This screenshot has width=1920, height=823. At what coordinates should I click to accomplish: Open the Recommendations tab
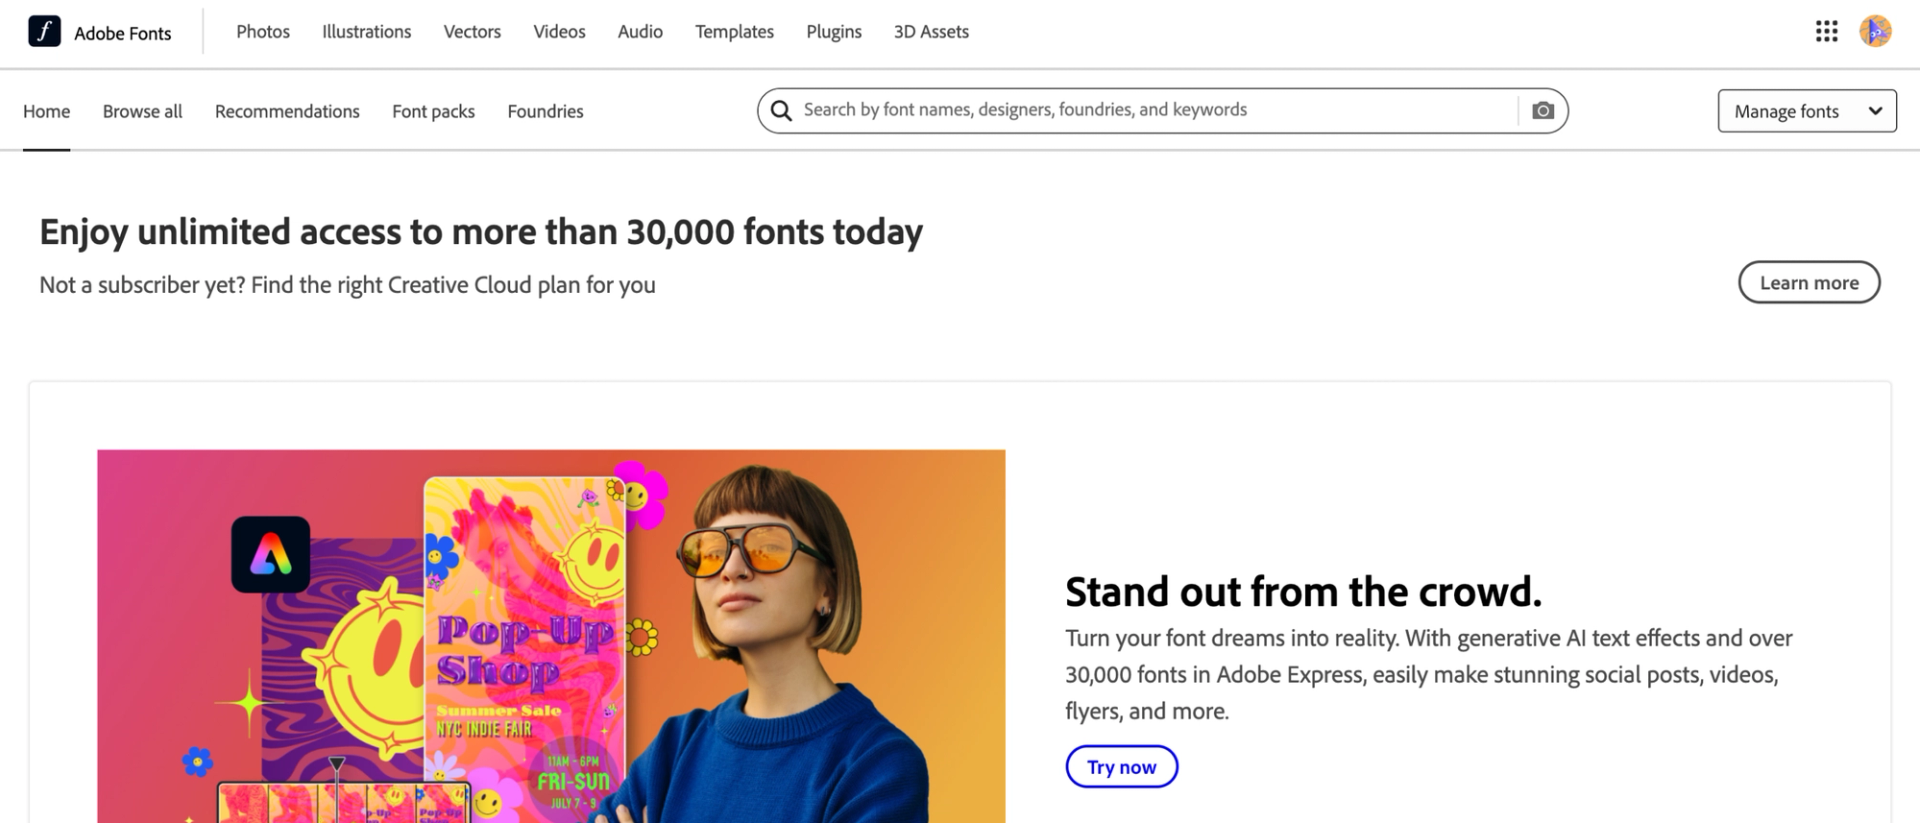[x=287, y=111]
